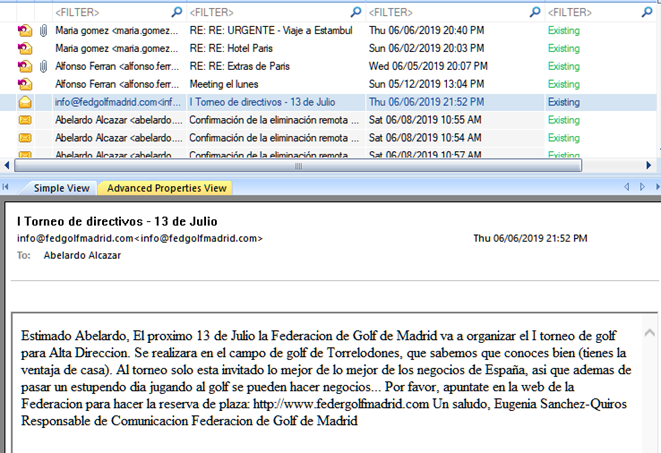The image size is (661, 453).
Task: Click subject Confirmación de la eliminación at 10:55 AM
Action: pos(274,120)
